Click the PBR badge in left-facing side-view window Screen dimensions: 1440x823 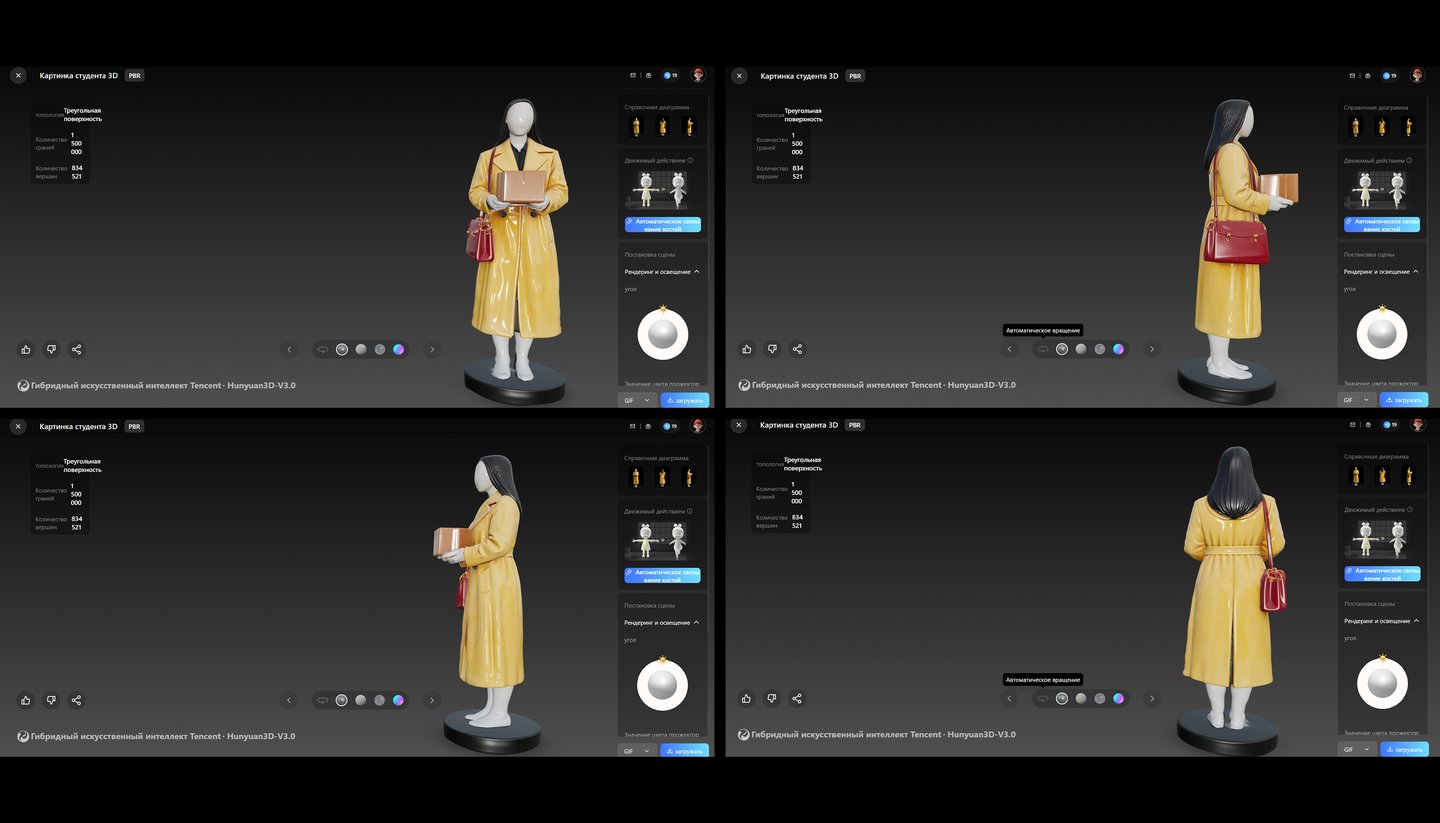pyautogui.click(x=135, y=426)
